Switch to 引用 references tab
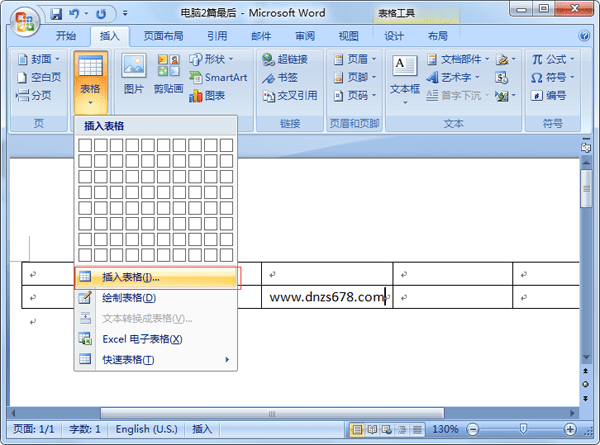 (x=217, y=36)
